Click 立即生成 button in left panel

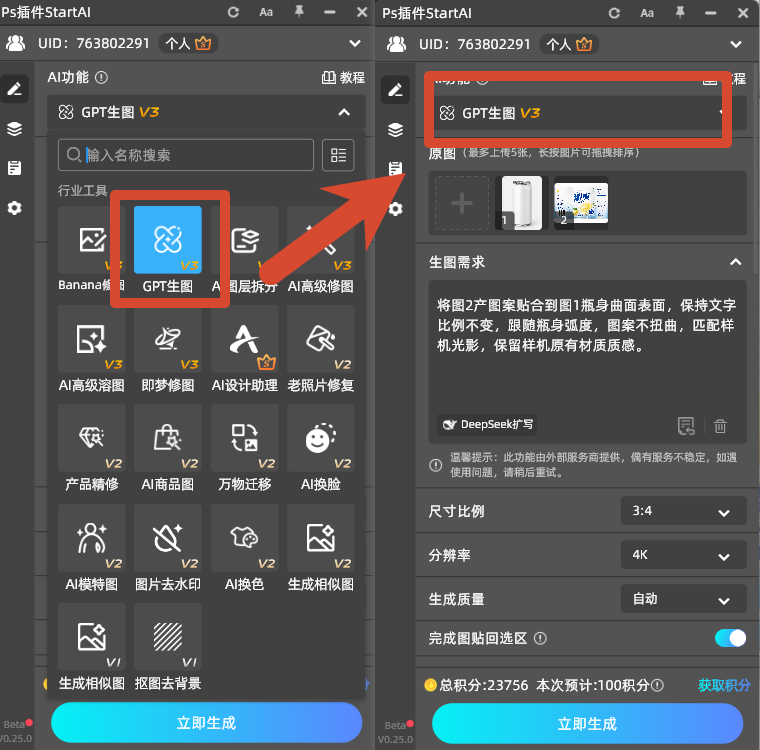click(x=206, y=723)
